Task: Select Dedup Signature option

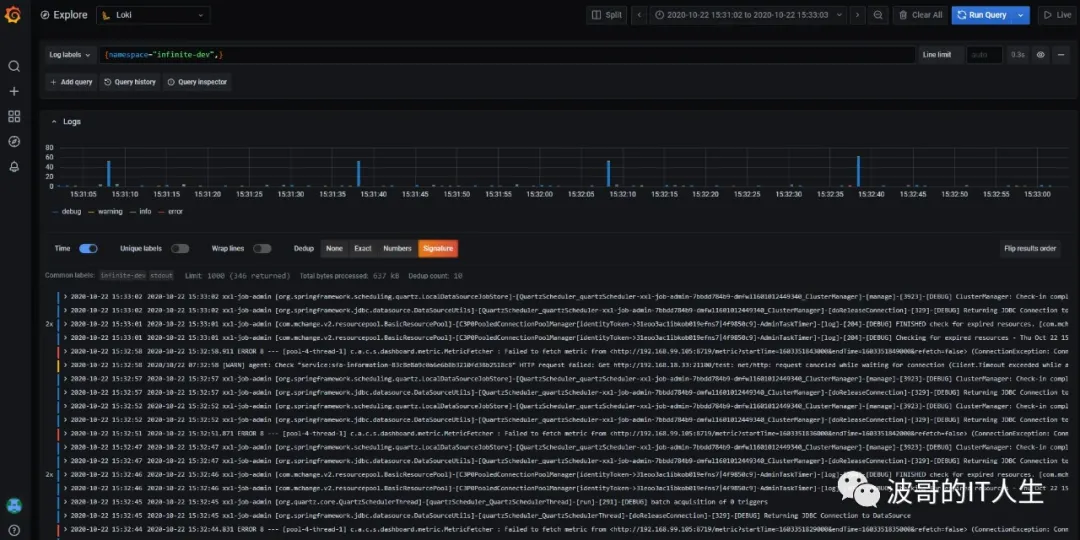Action: click(438, 249)
